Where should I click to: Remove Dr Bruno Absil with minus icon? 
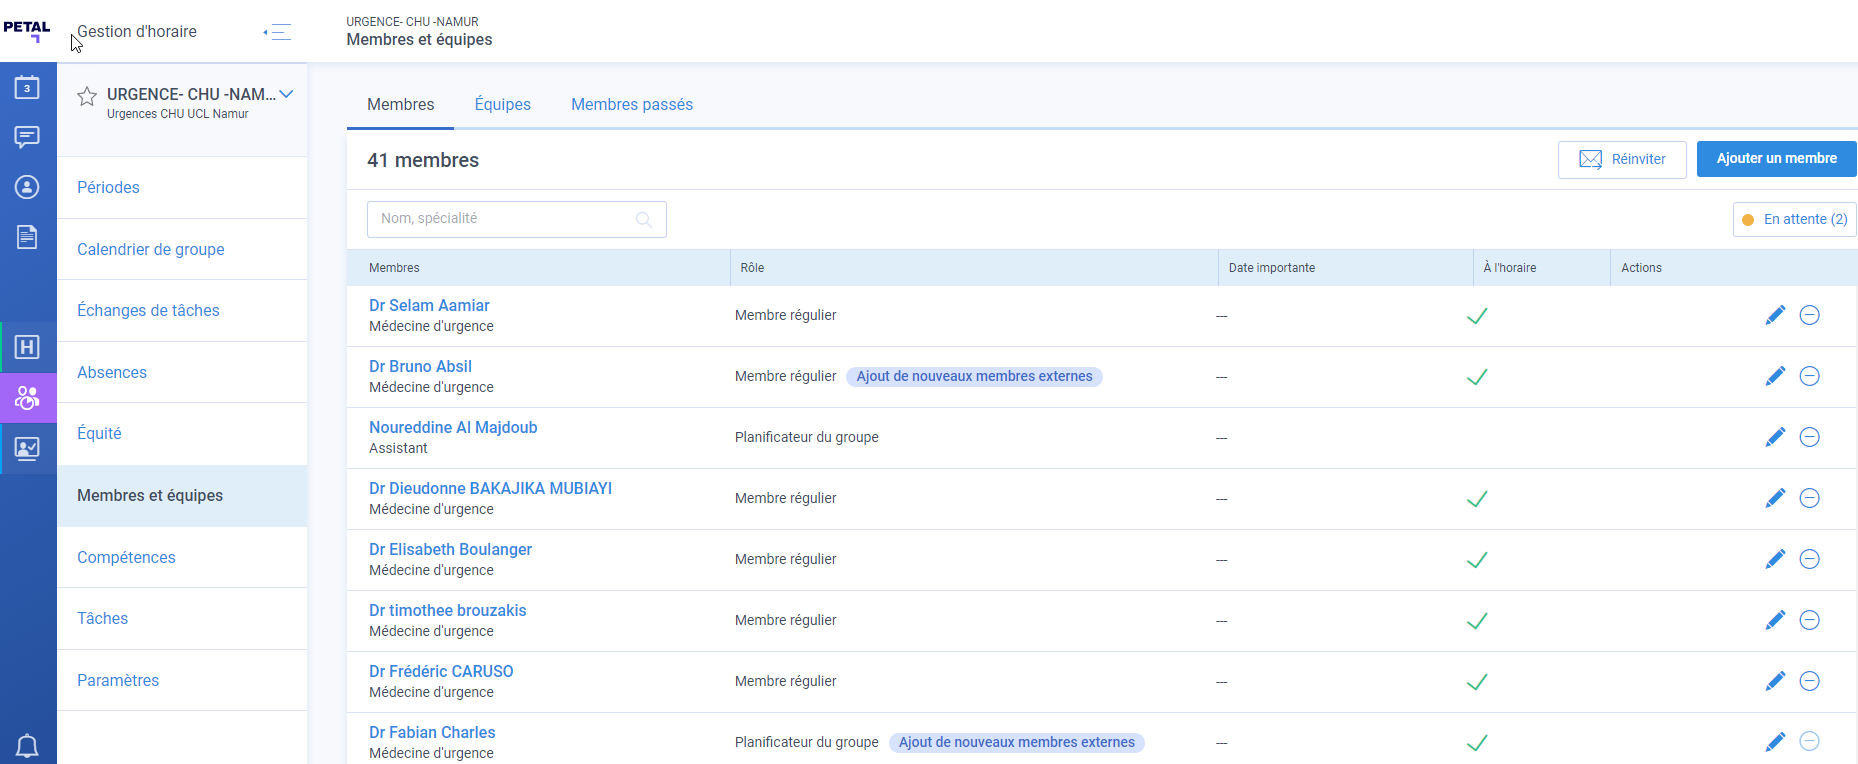coord(1809,376)
